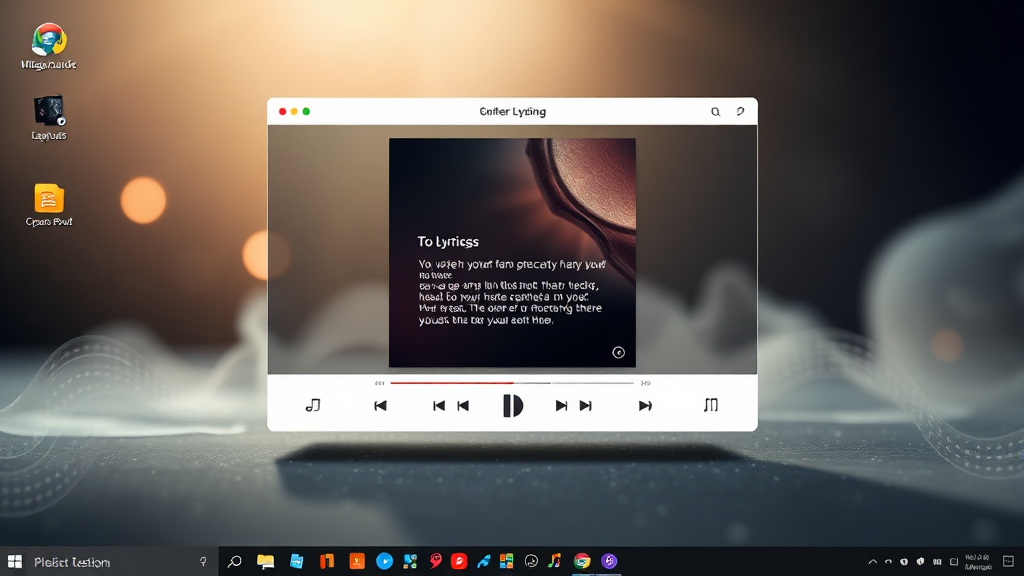Click the search magnifier in the title bar
Viewport: 1024px width, 576px height.
[715, 112]
